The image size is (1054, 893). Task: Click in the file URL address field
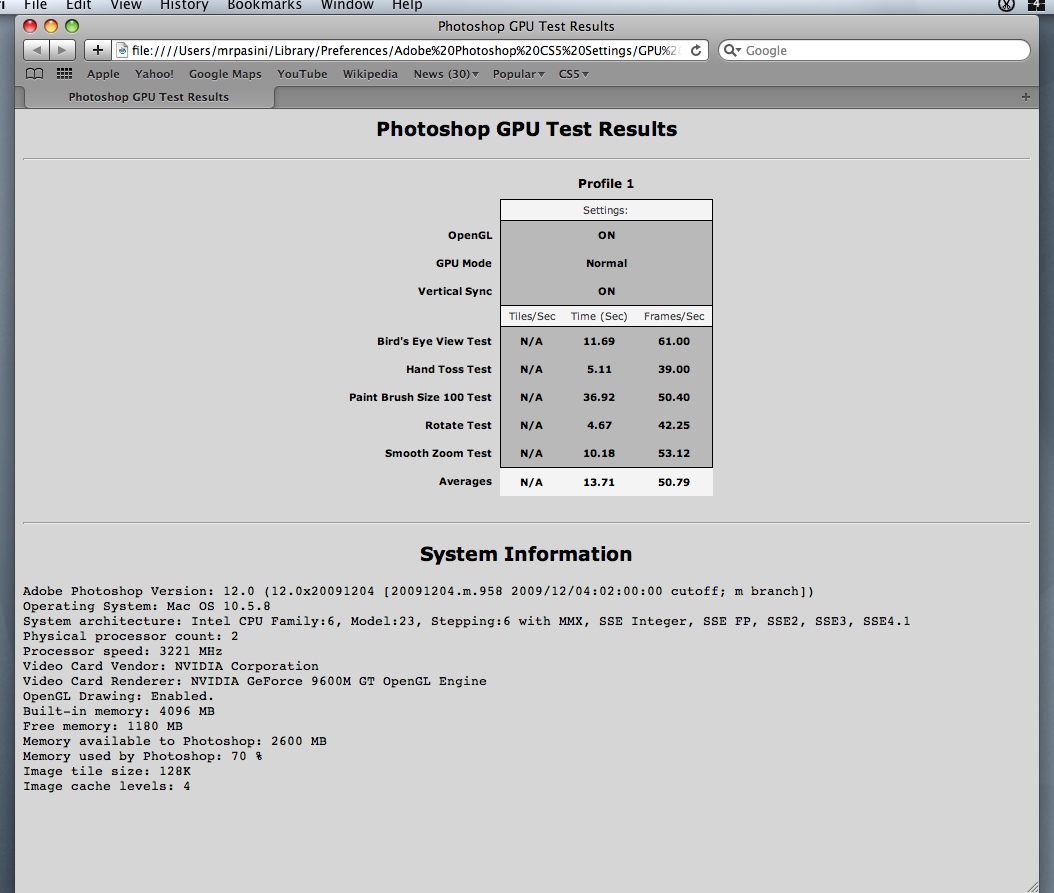(x=400, y=50)
